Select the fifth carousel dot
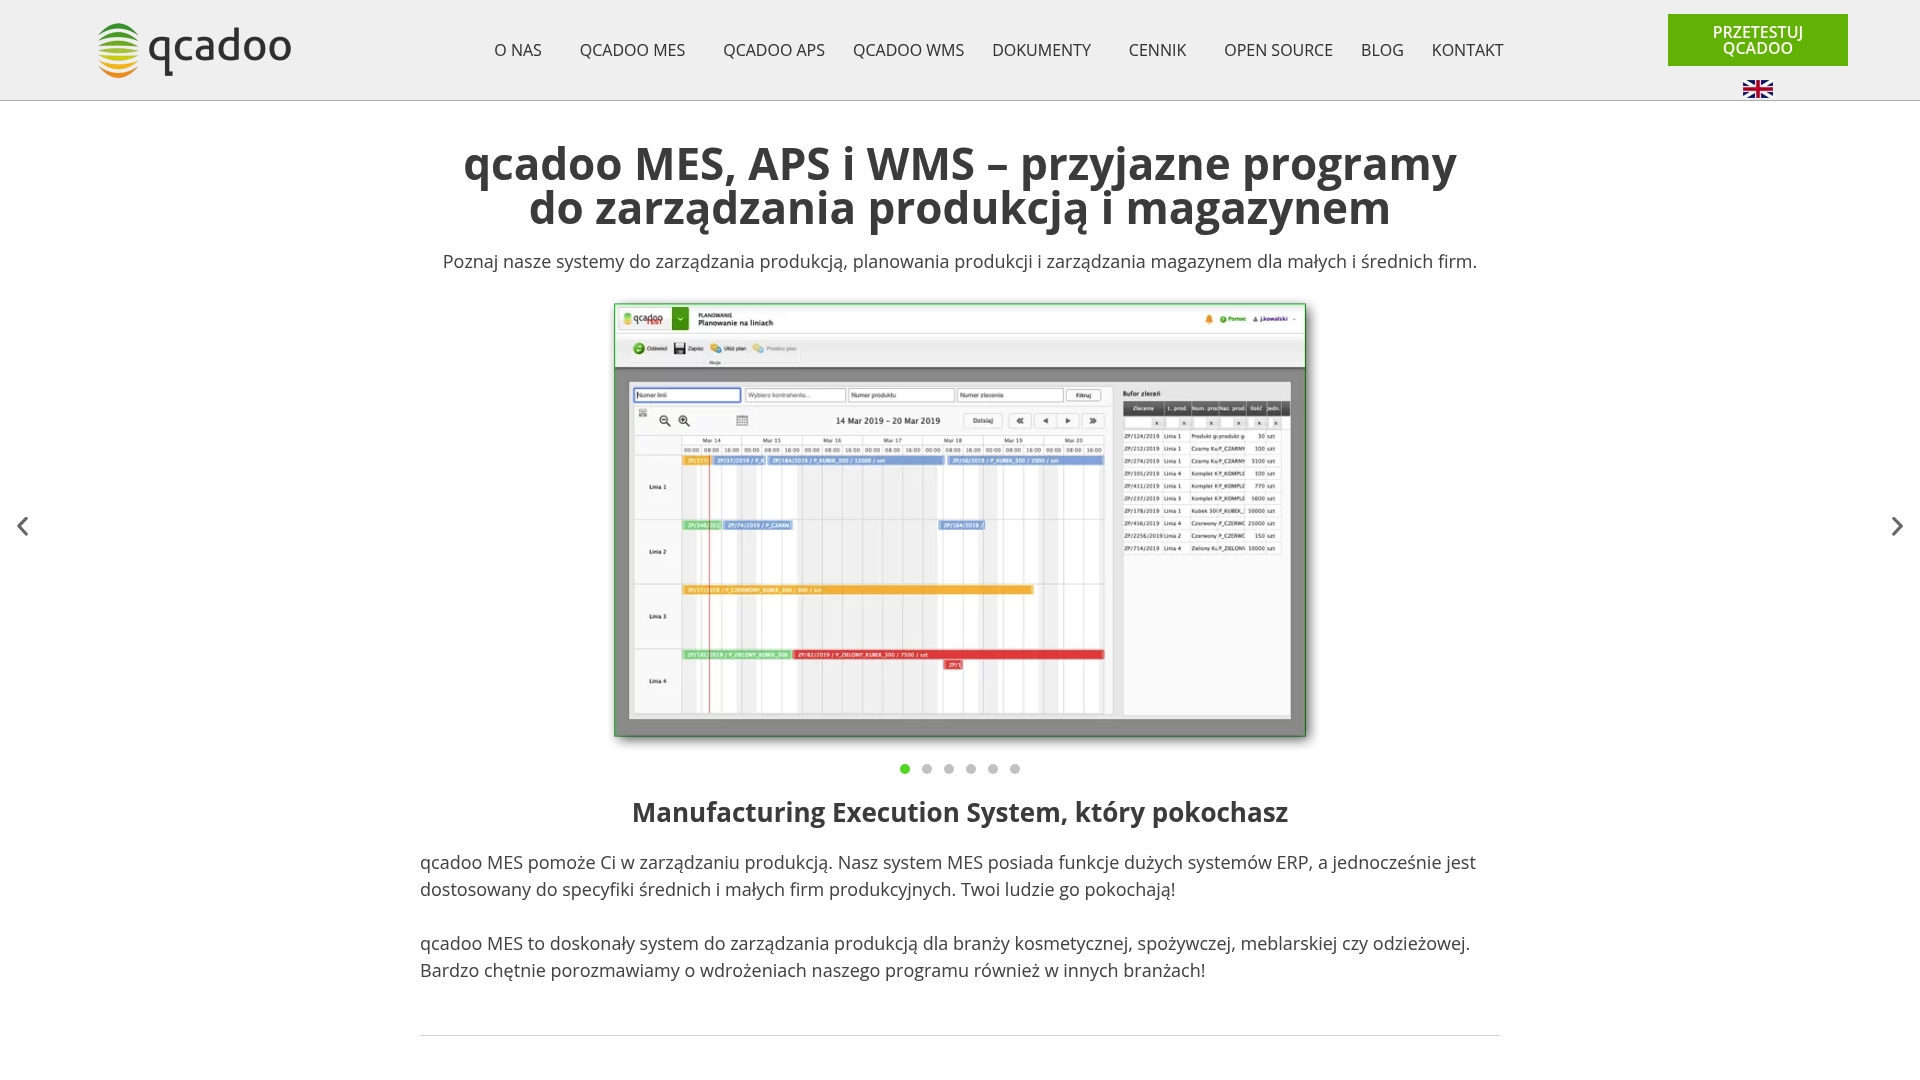This screenshot has width=1920, height=1080. click(993, 769)
